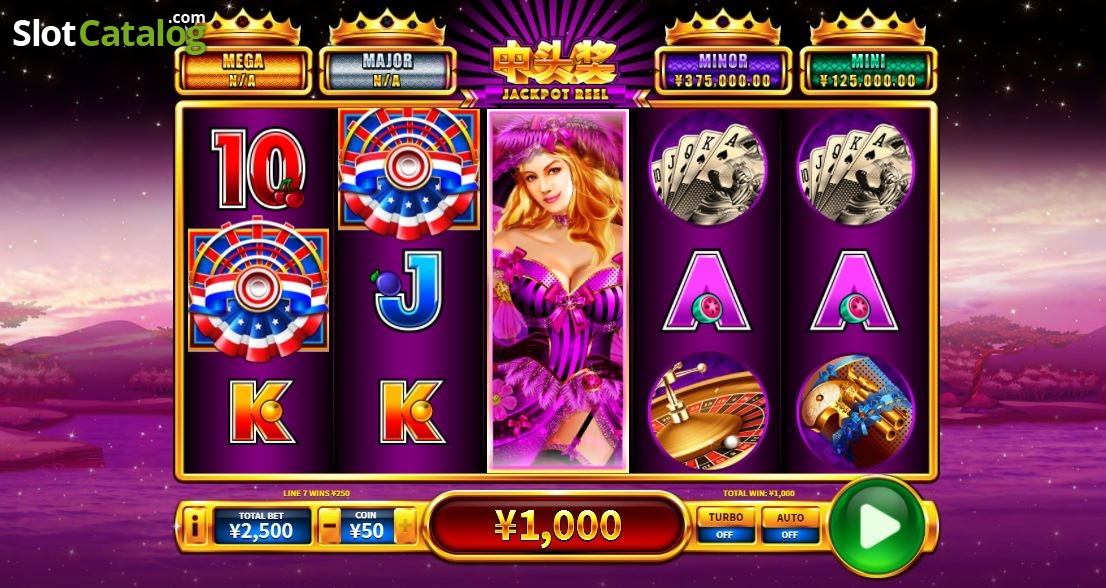Click the SlotCatalog.com logo

click(109, 31)
